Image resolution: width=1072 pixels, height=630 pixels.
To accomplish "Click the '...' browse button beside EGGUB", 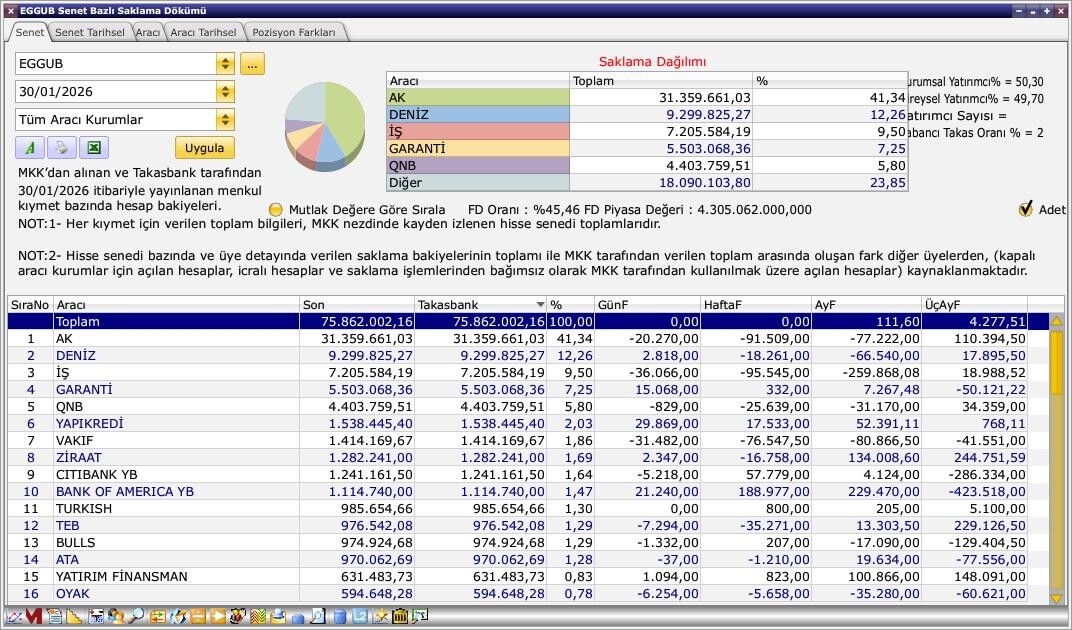I will tap(251, 64).
